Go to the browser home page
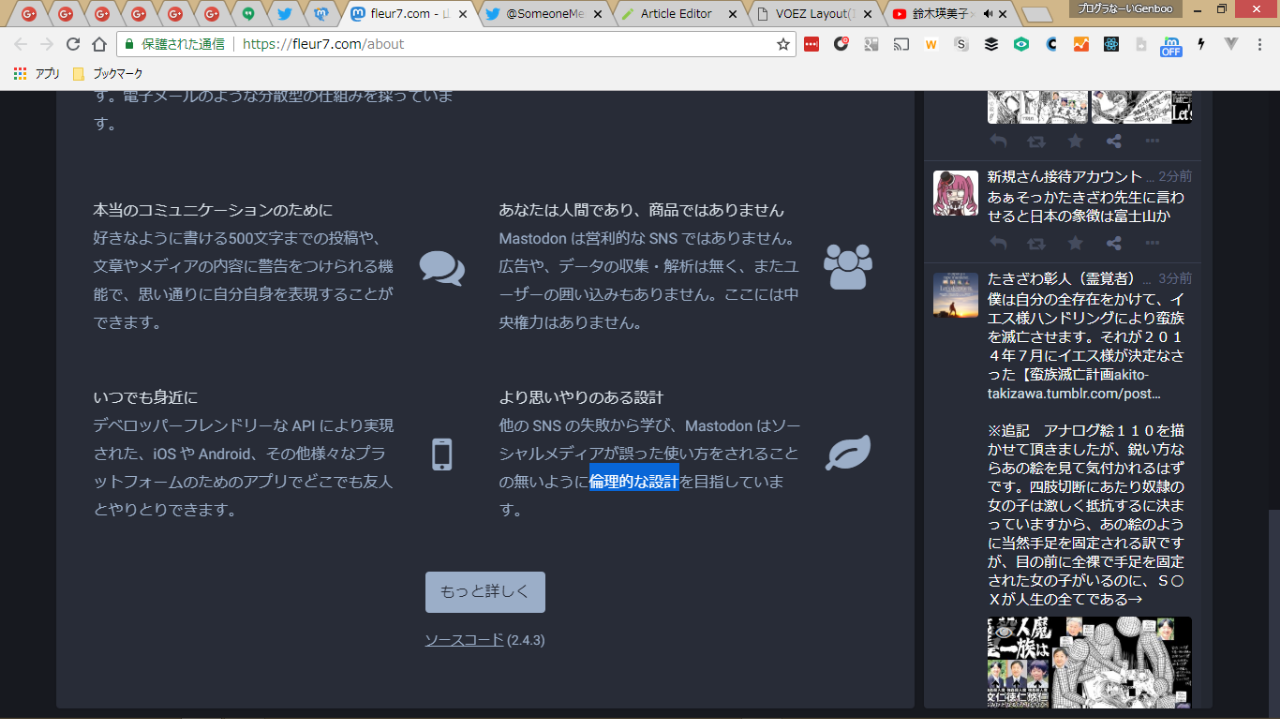This screenshot has height=719, width=1280. (99, 44)
